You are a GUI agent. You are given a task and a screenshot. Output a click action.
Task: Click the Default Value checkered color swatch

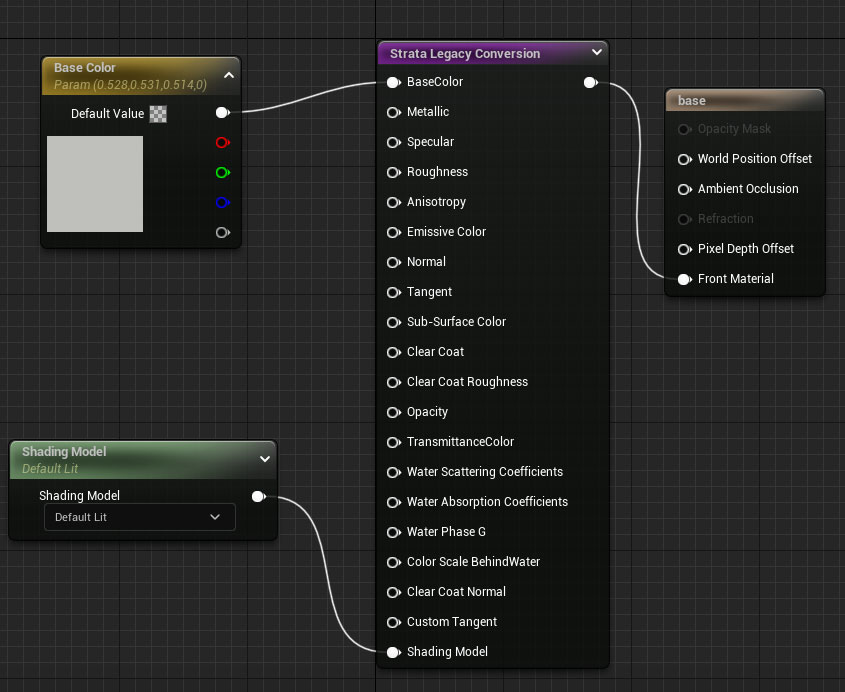[158, 114]
